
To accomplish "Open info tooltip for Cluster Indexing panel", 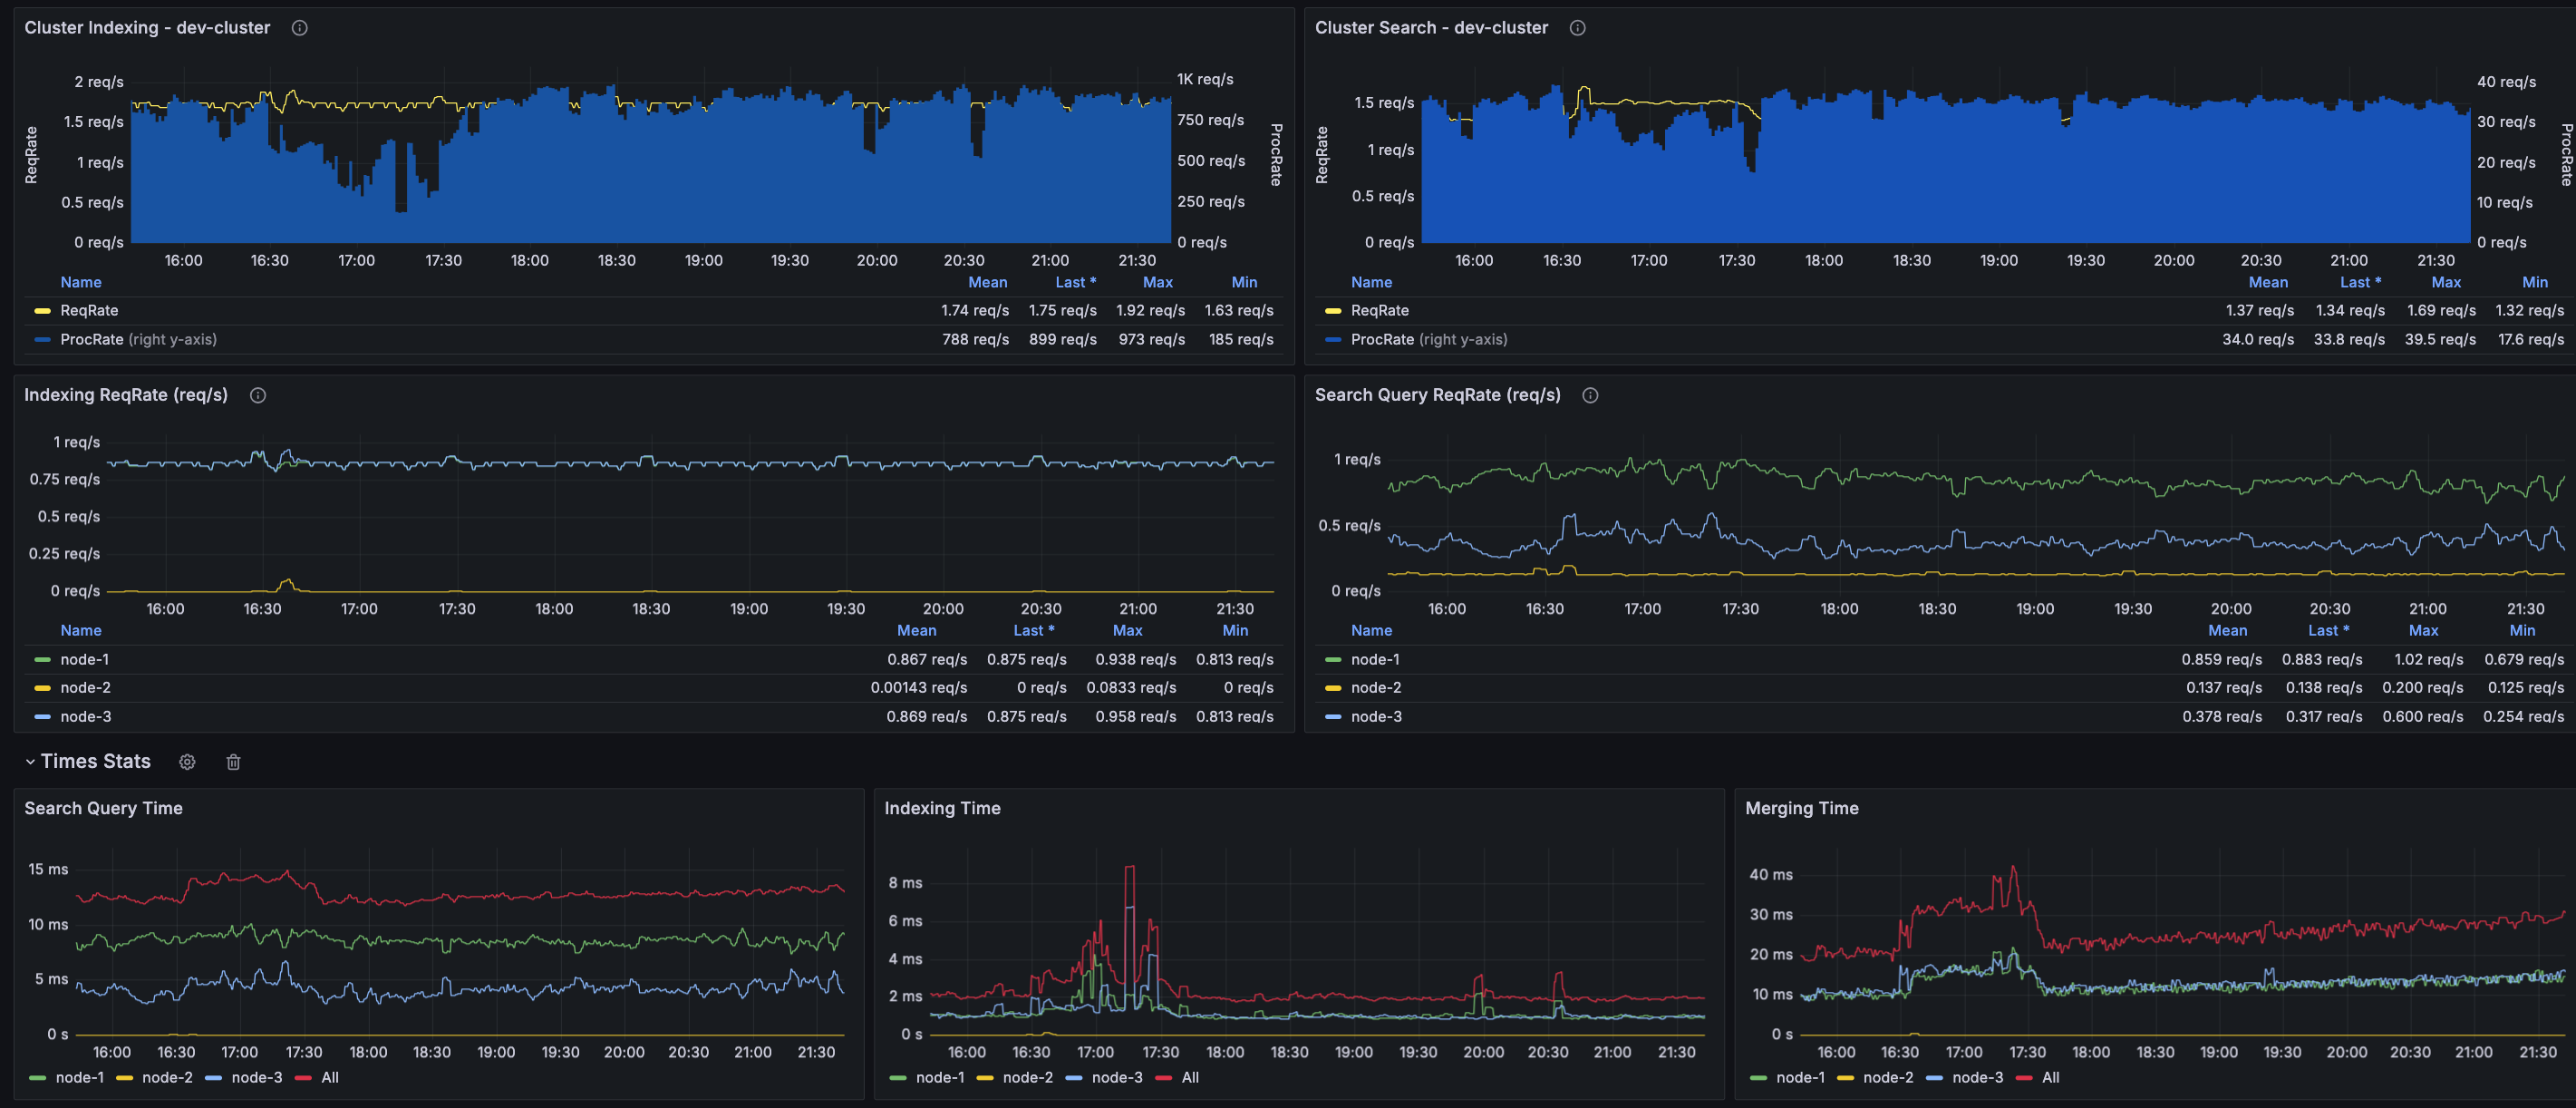I will coord(299,28).
